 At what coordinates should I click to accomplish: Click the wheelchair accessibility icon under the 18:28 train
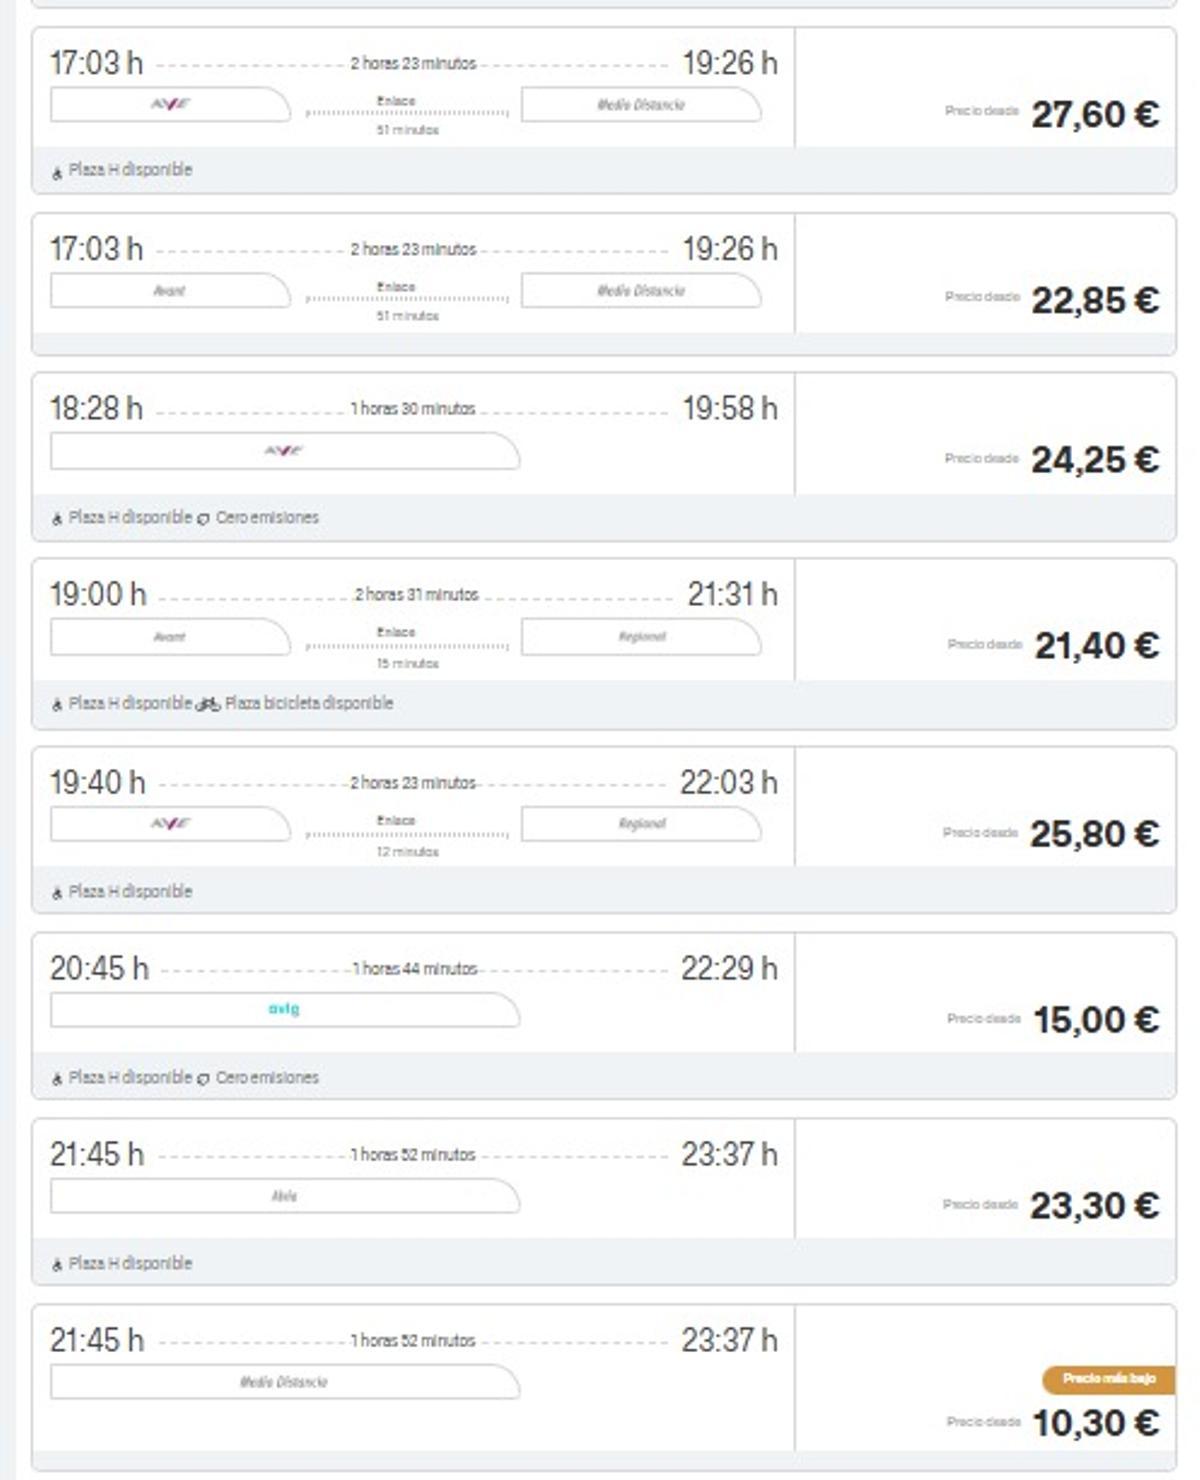pos(57,518)
